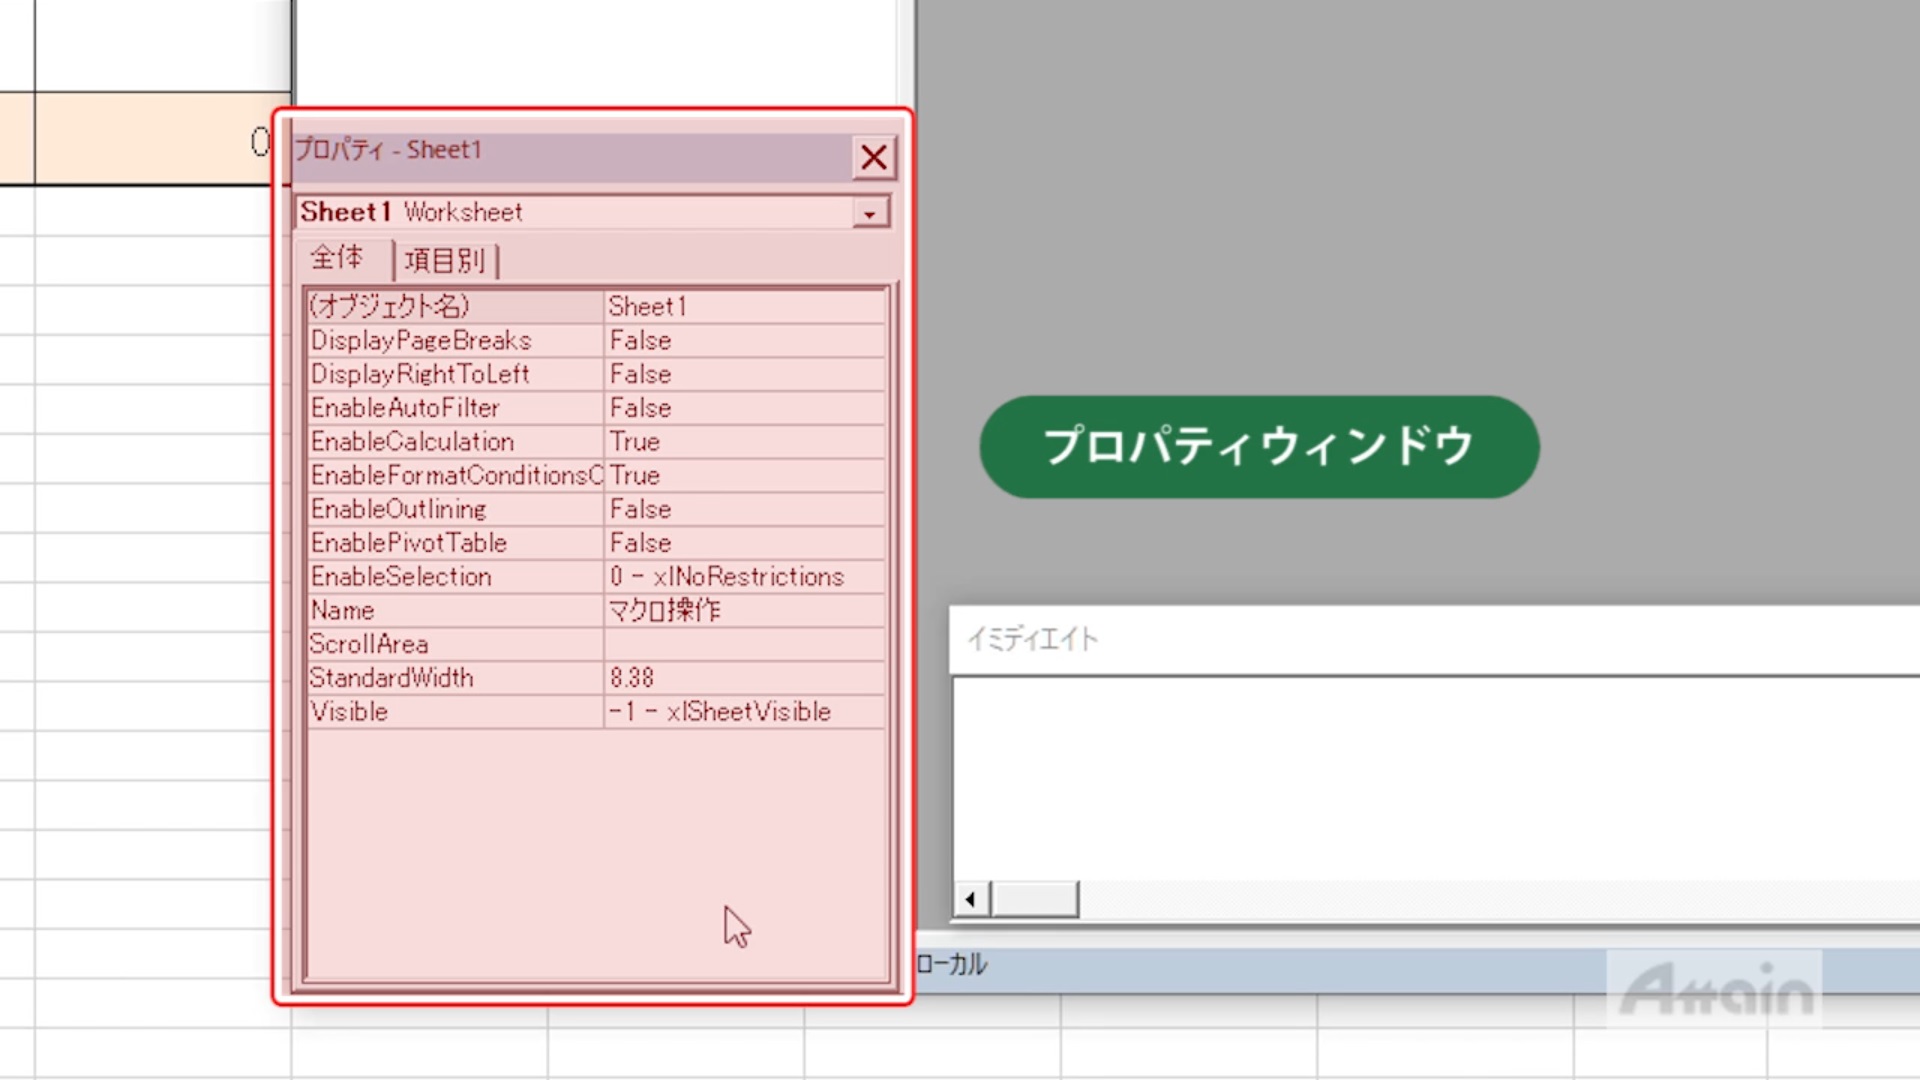The image size is (1920, 1080).
Task: Click the StandardWidth value 8.38
Action: (744, 678)
